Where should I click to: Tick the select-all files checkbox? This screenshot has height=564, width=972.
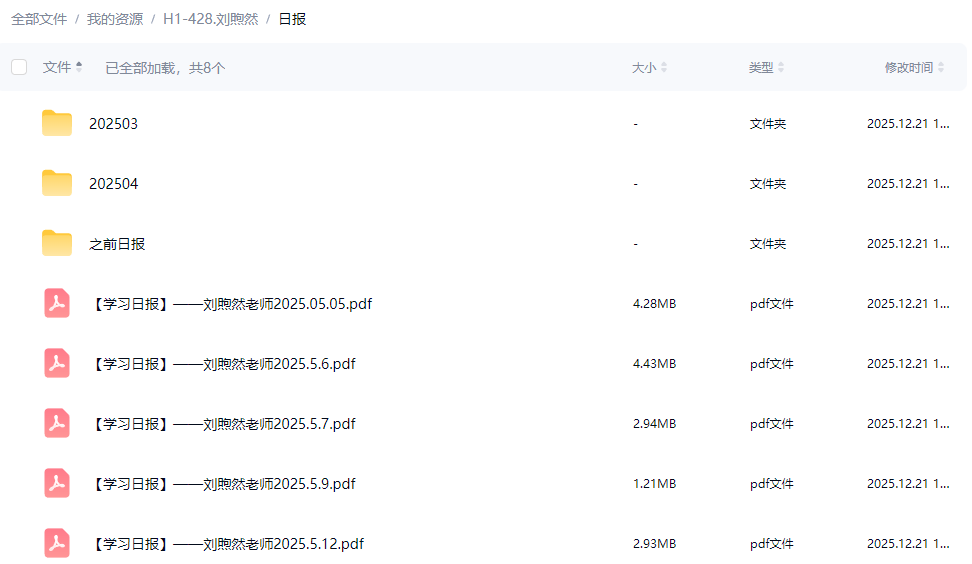[19, 67]
